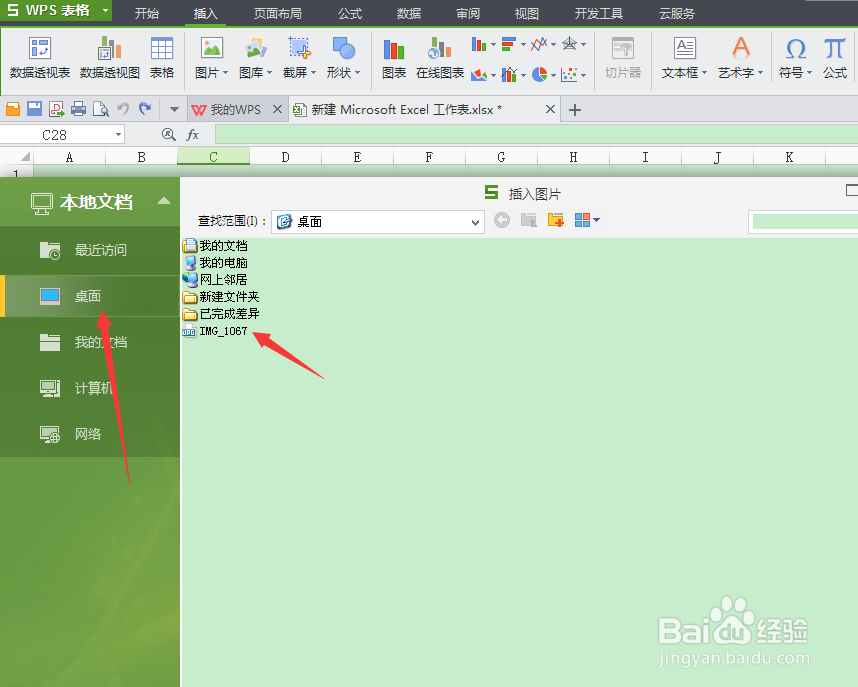The width and height of the screenshot is (858, 687).
Task: Select 计算机 in the sidebar
Action: (90, 388)
